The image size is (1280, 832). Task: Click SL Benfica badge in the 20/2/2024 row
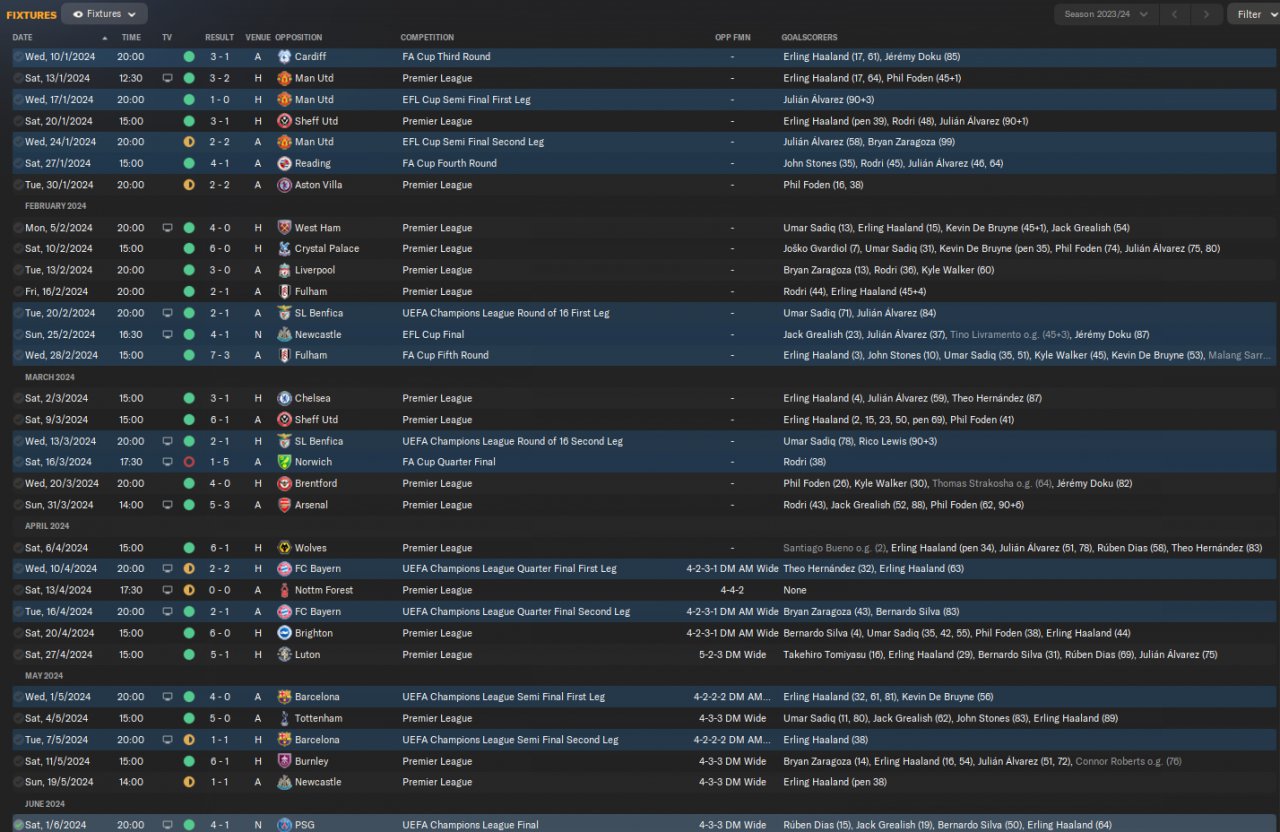point(284,313)
